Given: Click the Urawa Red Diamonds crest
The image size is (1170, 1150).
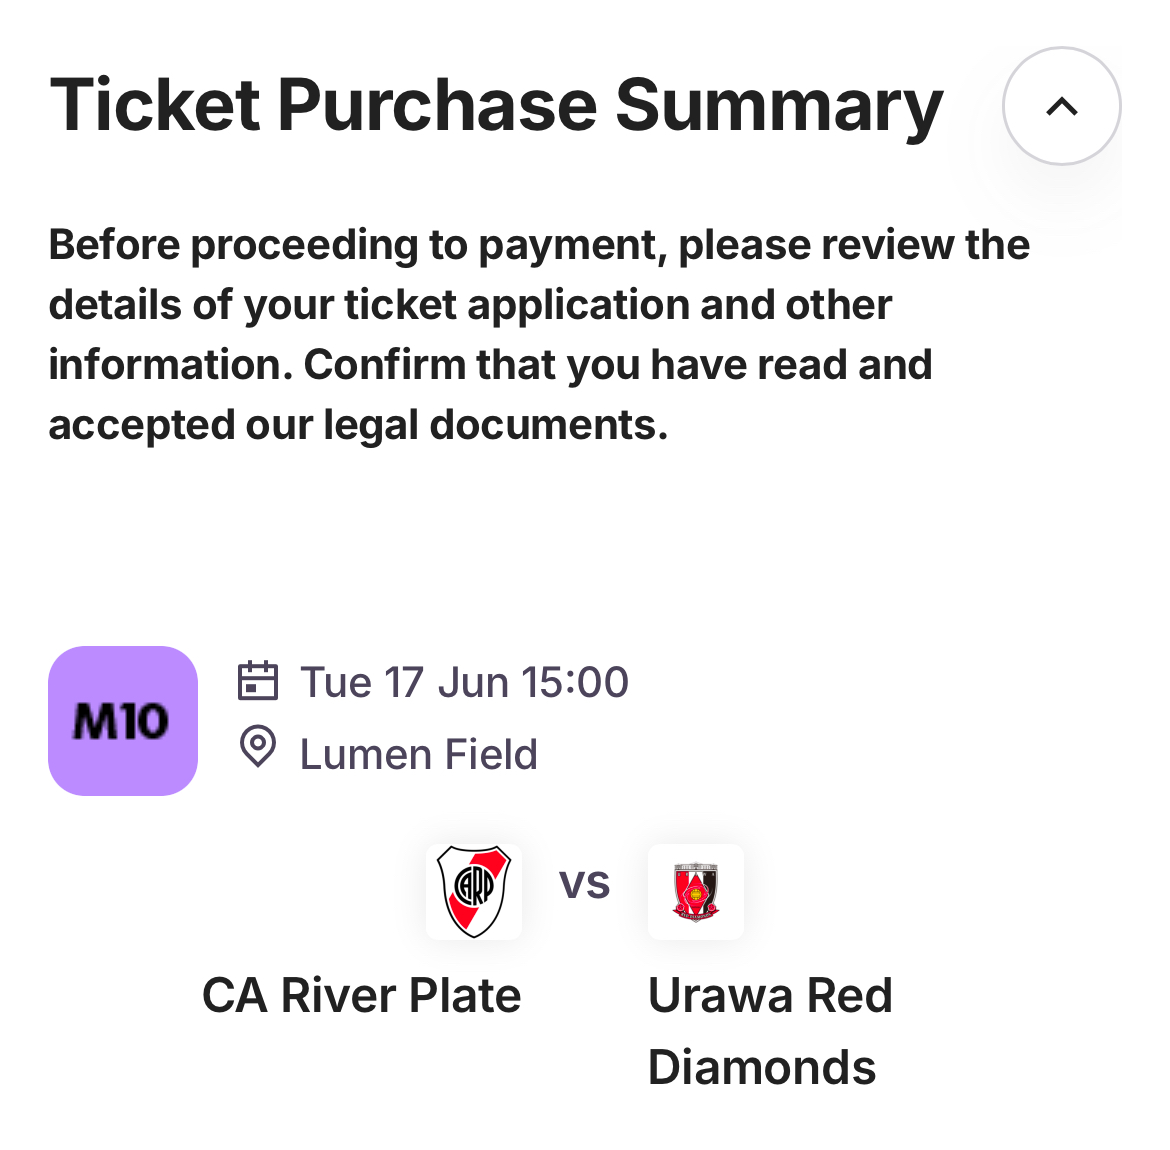Looking at the screenshot, I should coord(695,892).
